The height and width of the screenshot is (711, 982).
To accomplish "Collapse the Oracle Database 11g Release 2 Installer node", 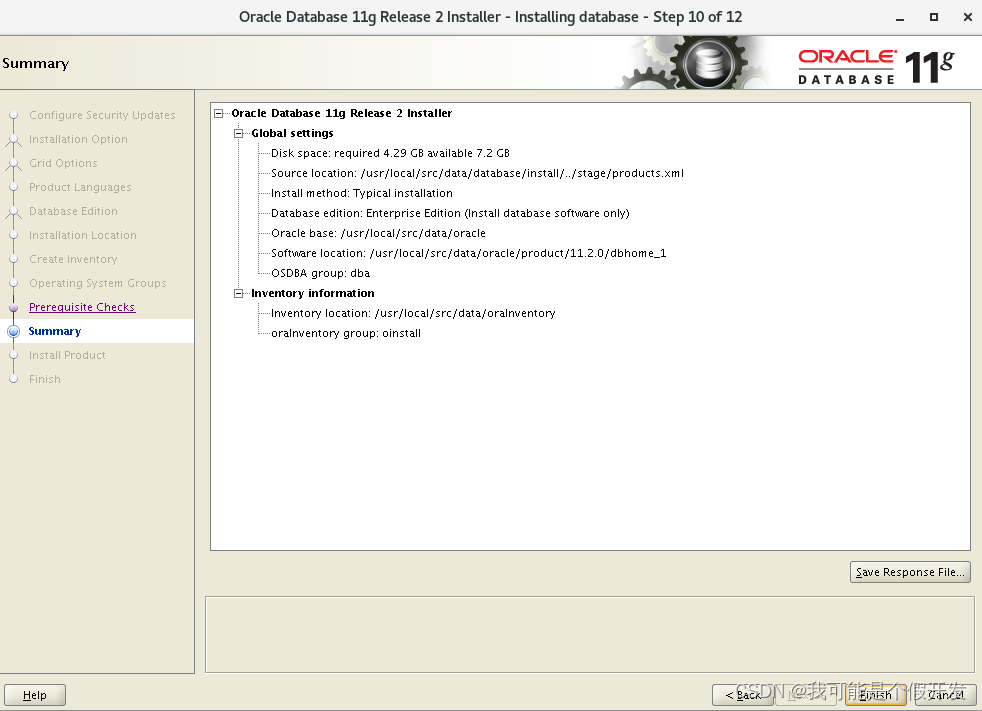I will (219, 113).
